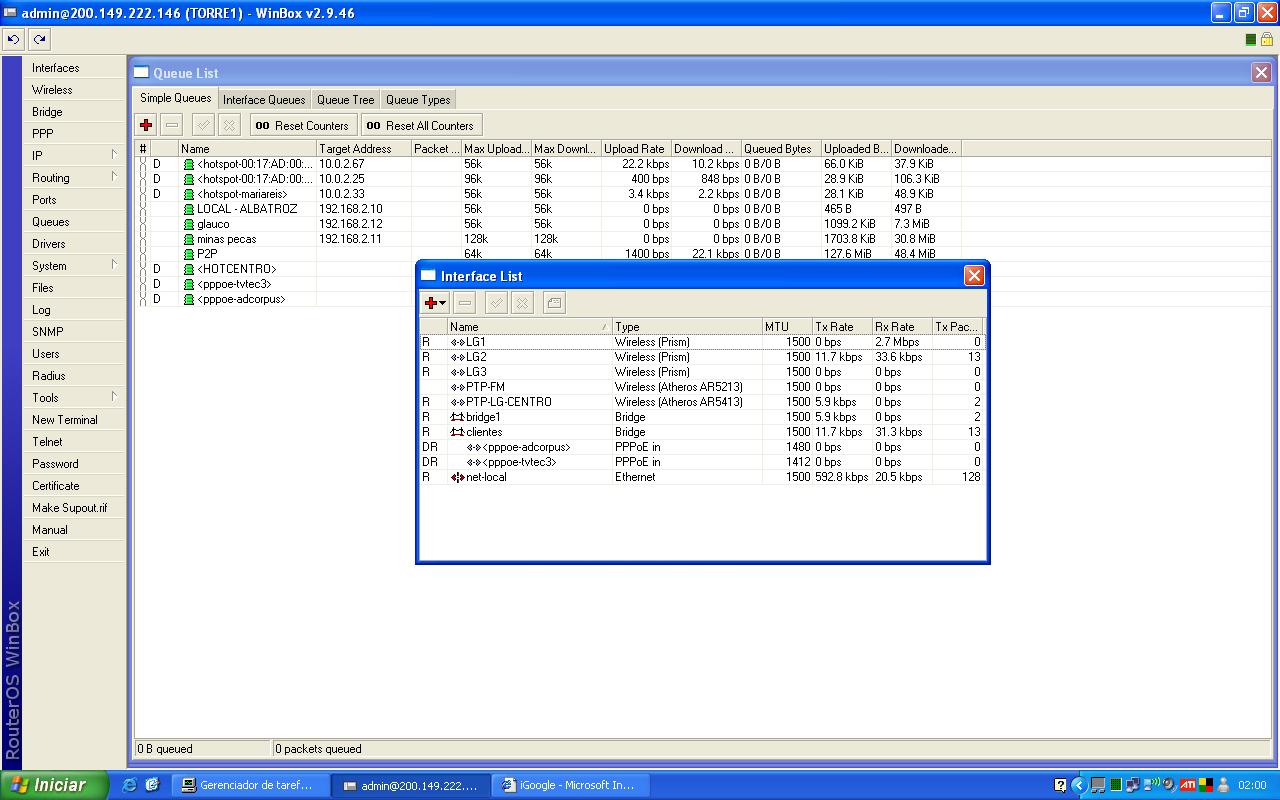This screenshot has height=800, width=1280.
Task: Open Interfaces in the sidebar menu
Action: click(x=75, y=68)
